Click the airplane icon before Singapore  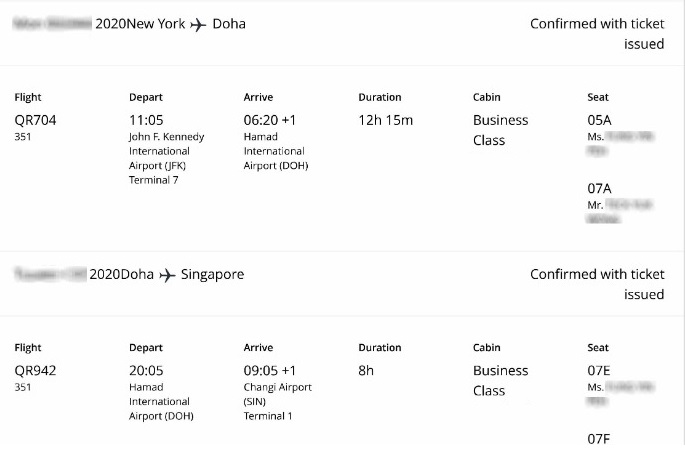click(x=166, y=275)
